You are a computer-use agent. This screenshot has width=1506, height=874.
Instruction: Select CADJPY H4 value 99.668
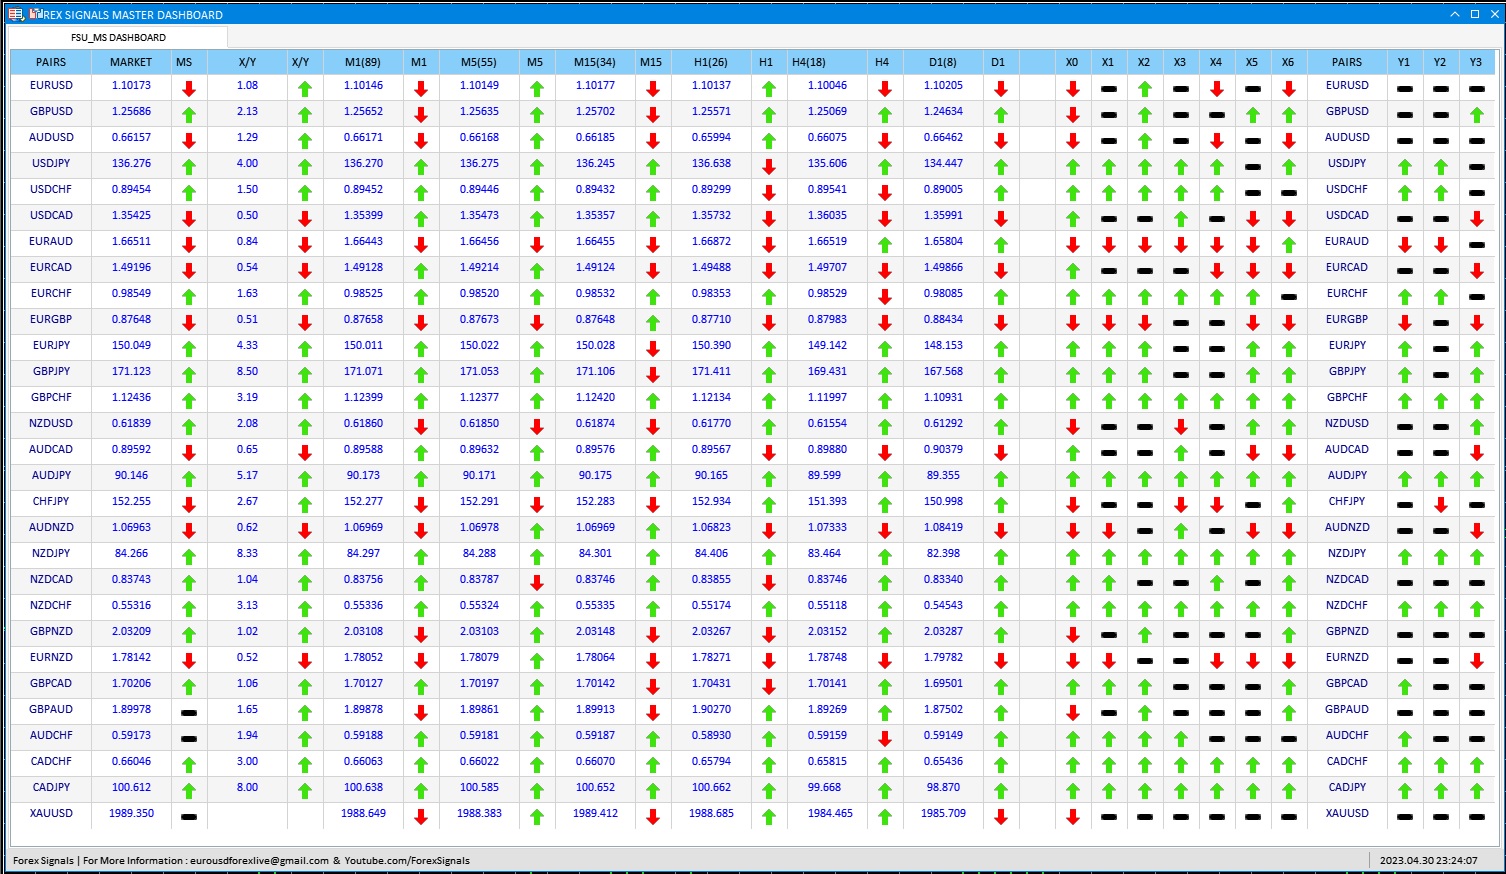point(824,788)
